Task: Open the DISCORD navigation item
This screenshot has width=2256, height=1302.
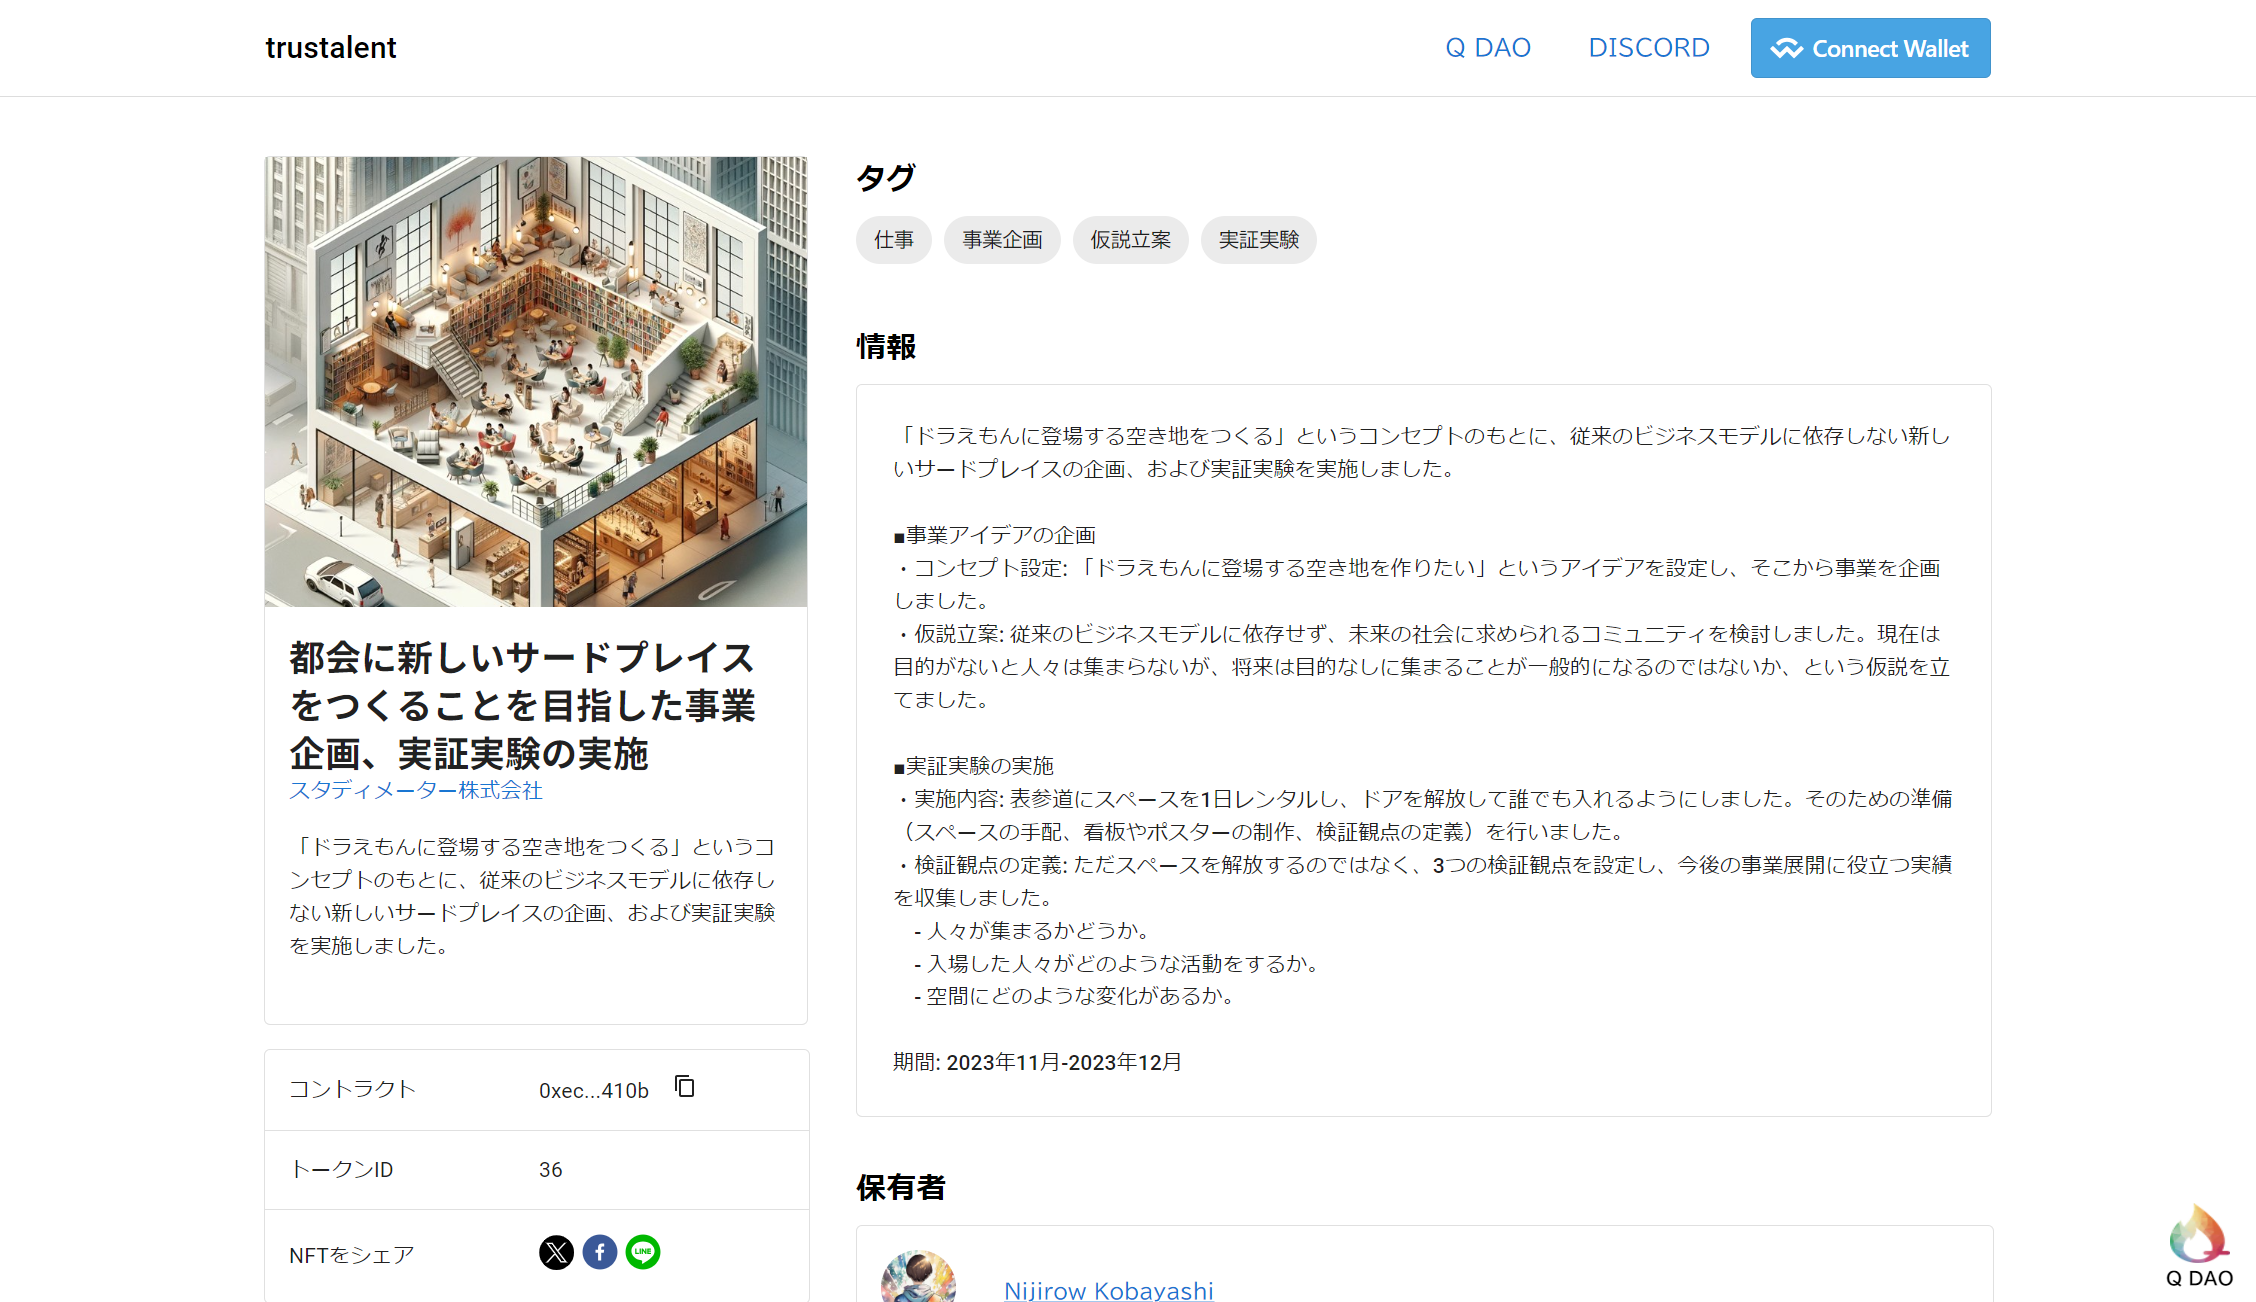Action: [x=1648, y=47]
